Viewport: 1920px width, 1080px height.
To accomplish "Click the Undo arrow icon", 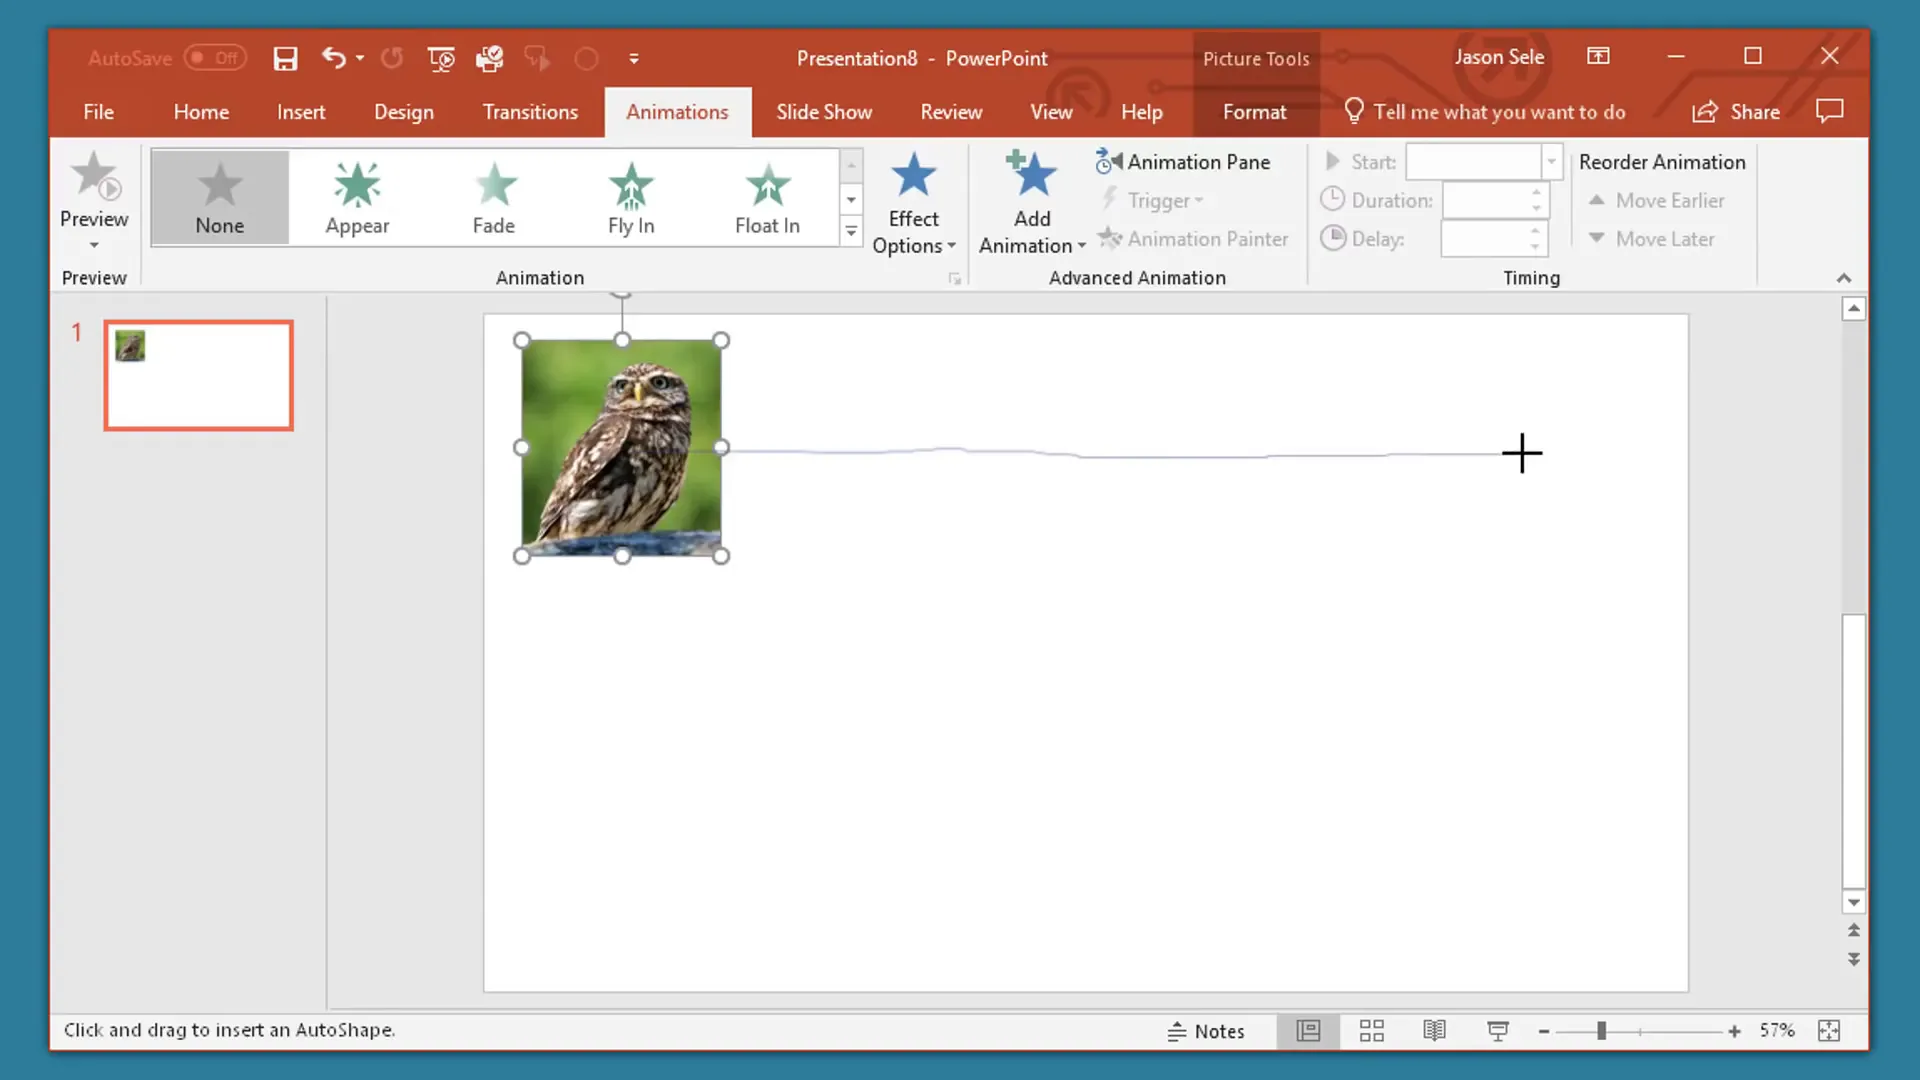I will [333, 58].
